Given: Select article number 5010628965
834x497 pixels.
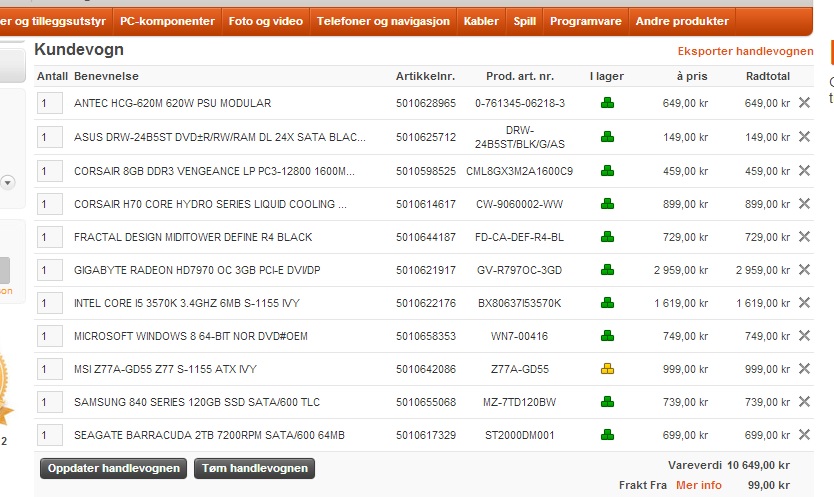Looking at the screenshot, I should point(426,103).
